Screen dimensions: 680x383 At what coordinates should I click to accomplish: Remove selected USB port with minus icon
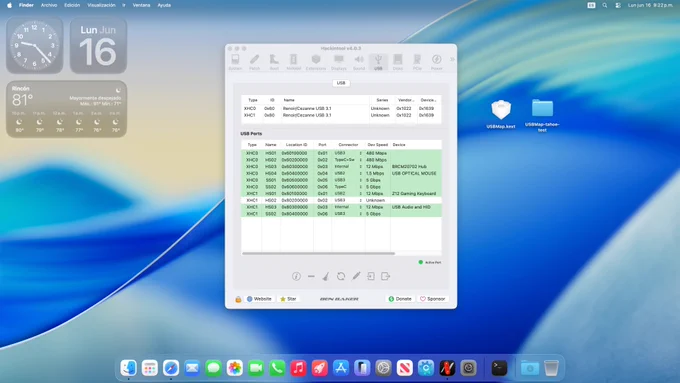point(311,276)
